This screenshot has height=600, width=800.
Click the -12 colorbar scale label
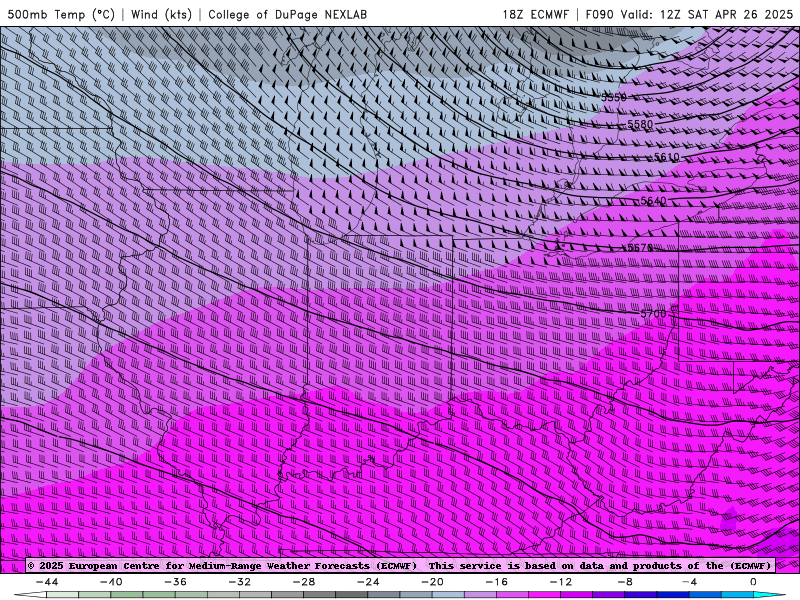pos(561,582)
